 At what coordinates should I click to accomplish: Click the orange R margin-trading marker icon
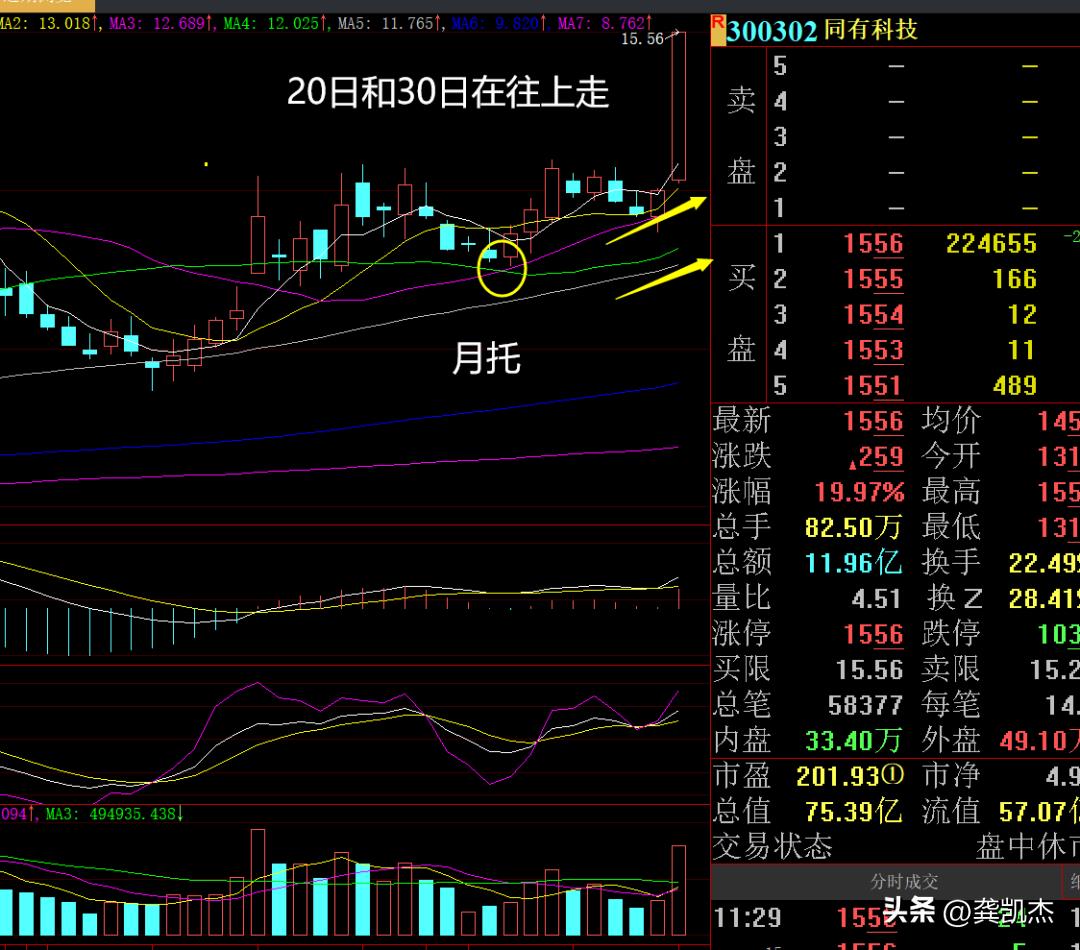coord(718,30)
